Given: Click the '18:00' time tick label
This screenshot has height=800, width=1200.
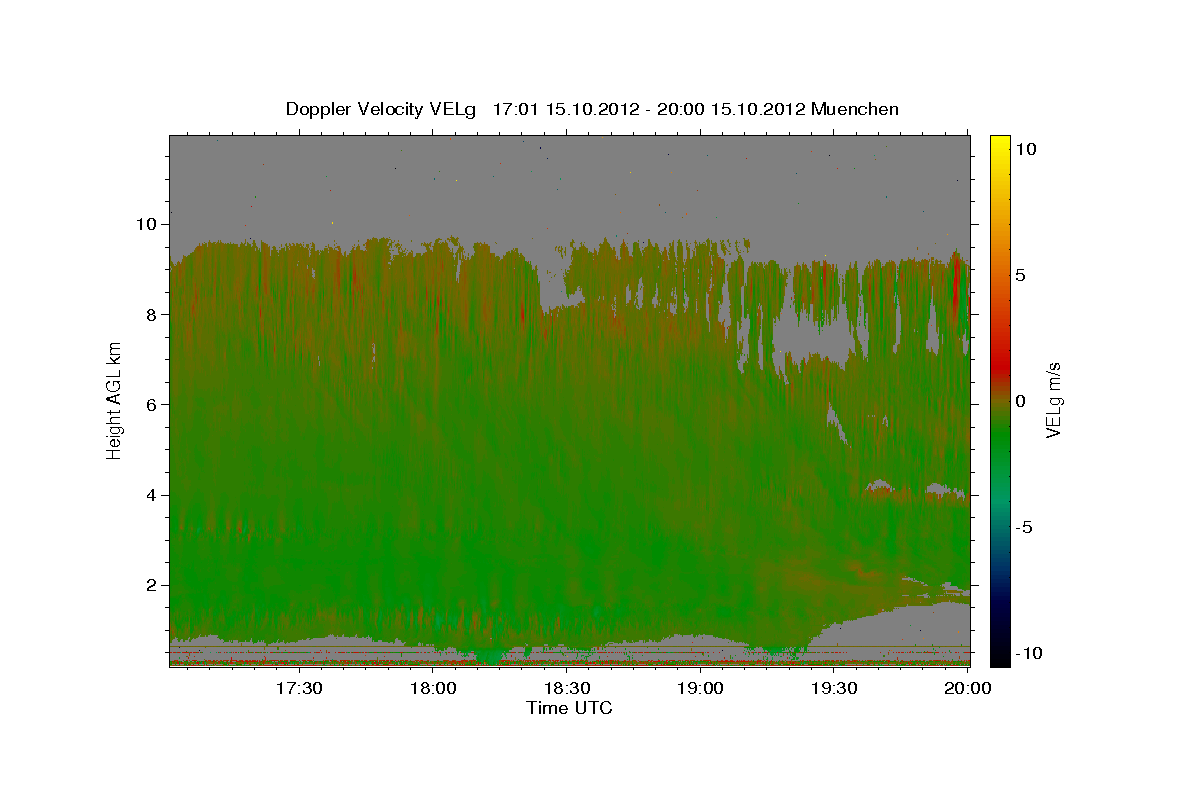Looking at the screenshot, I should point(432,689).
